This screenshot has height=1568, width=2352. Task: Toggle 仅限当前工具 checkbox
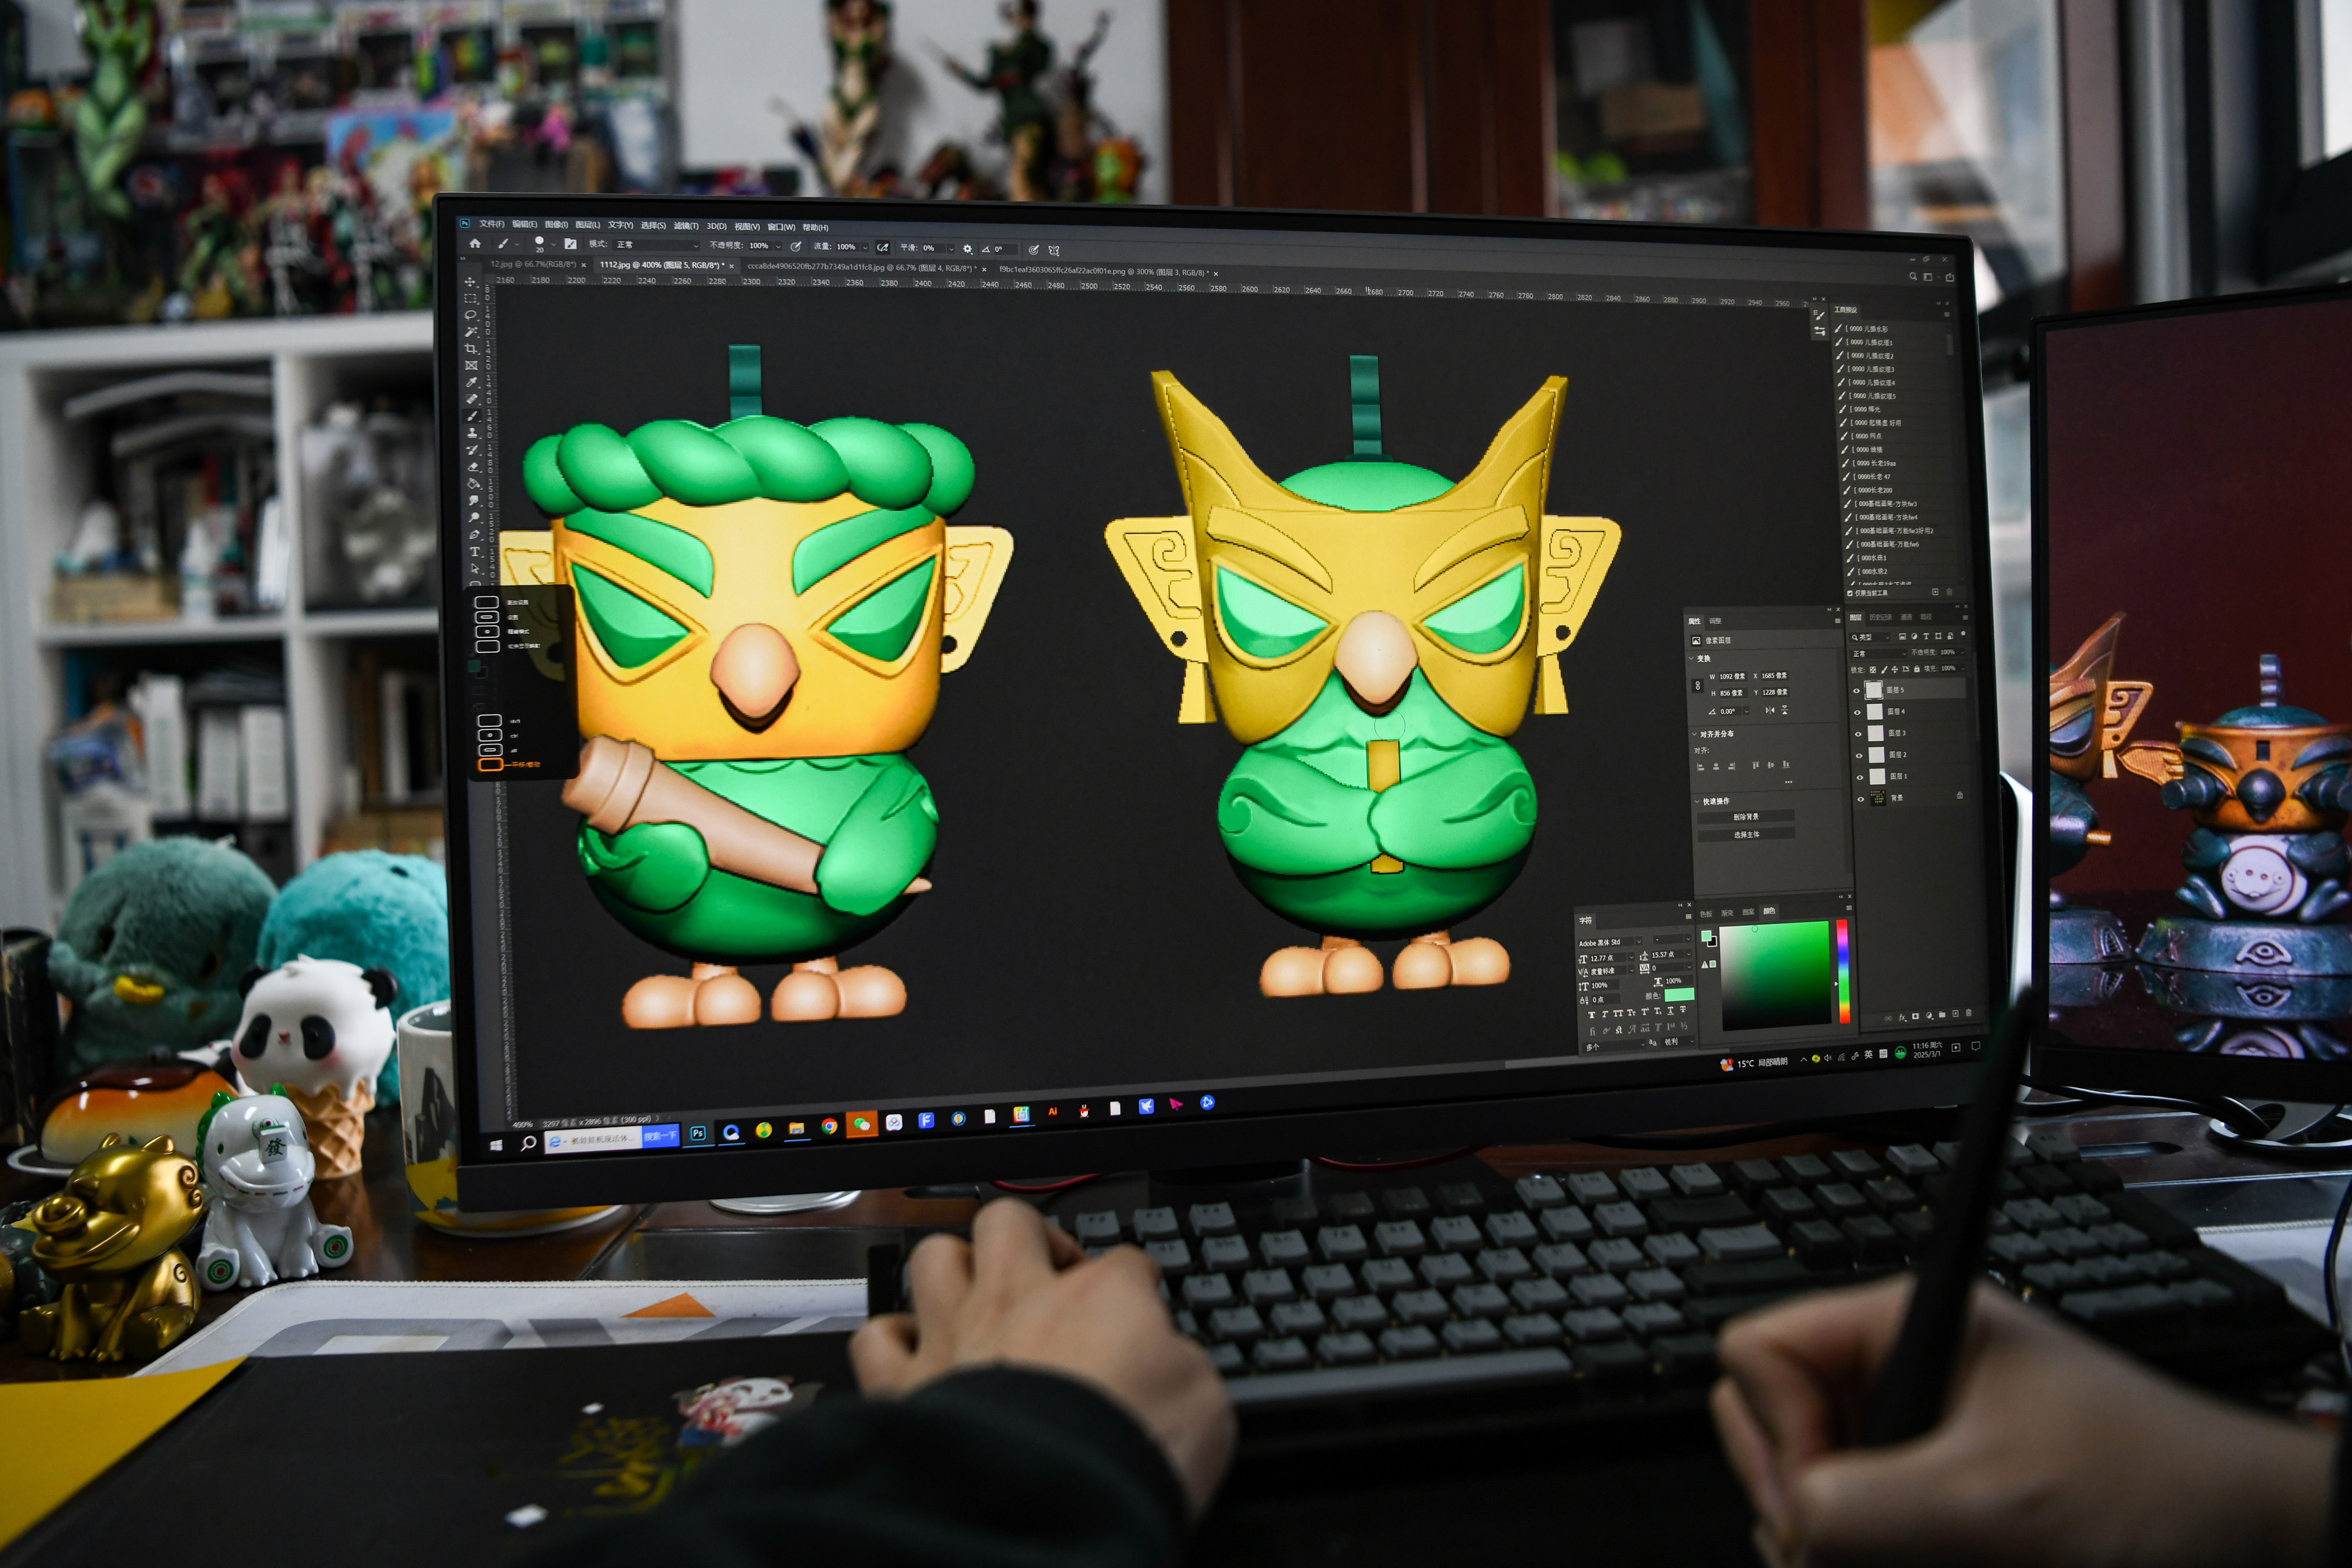pos(1850,593)
